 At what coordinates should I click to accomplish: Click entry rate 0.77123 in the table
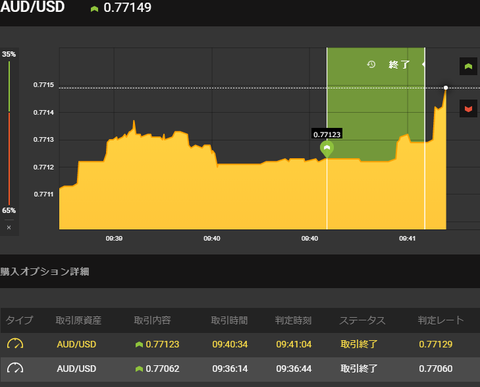point(162,344)
